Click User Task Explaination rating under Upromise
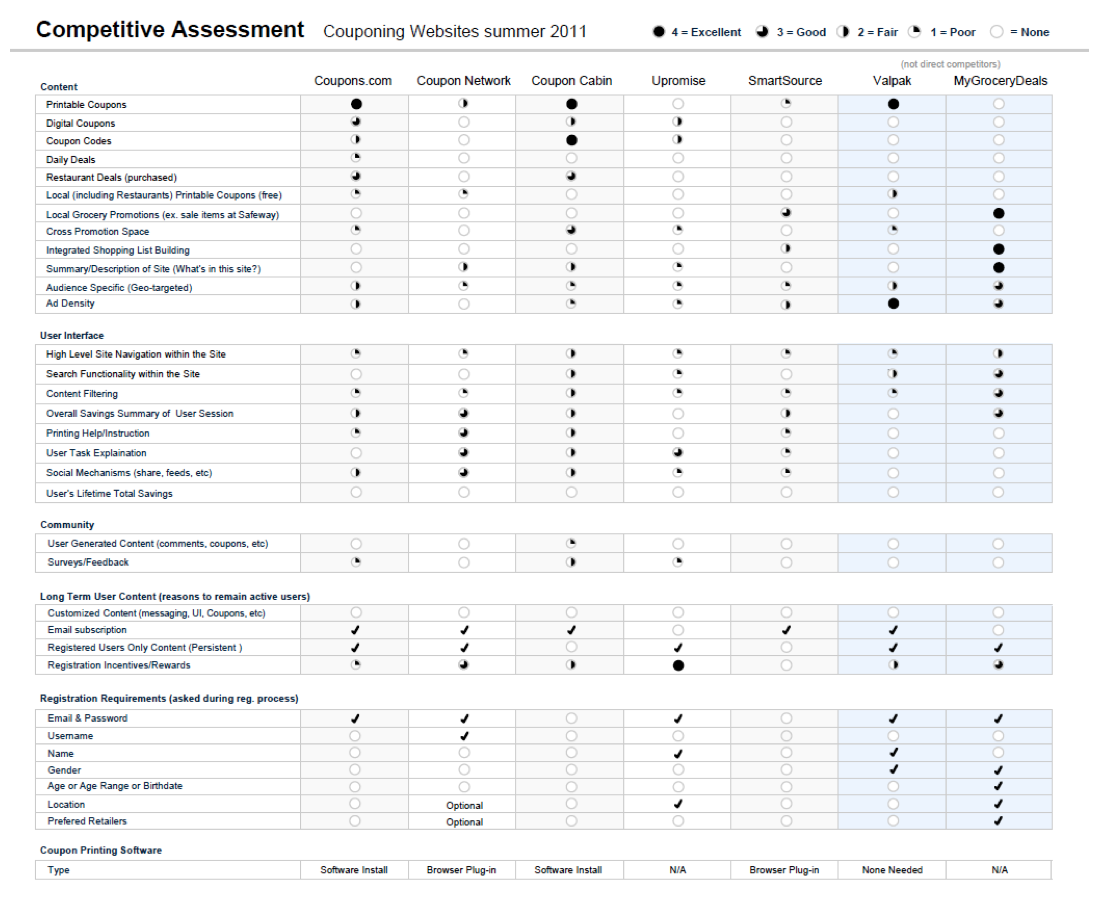 (x=677, y=453)
